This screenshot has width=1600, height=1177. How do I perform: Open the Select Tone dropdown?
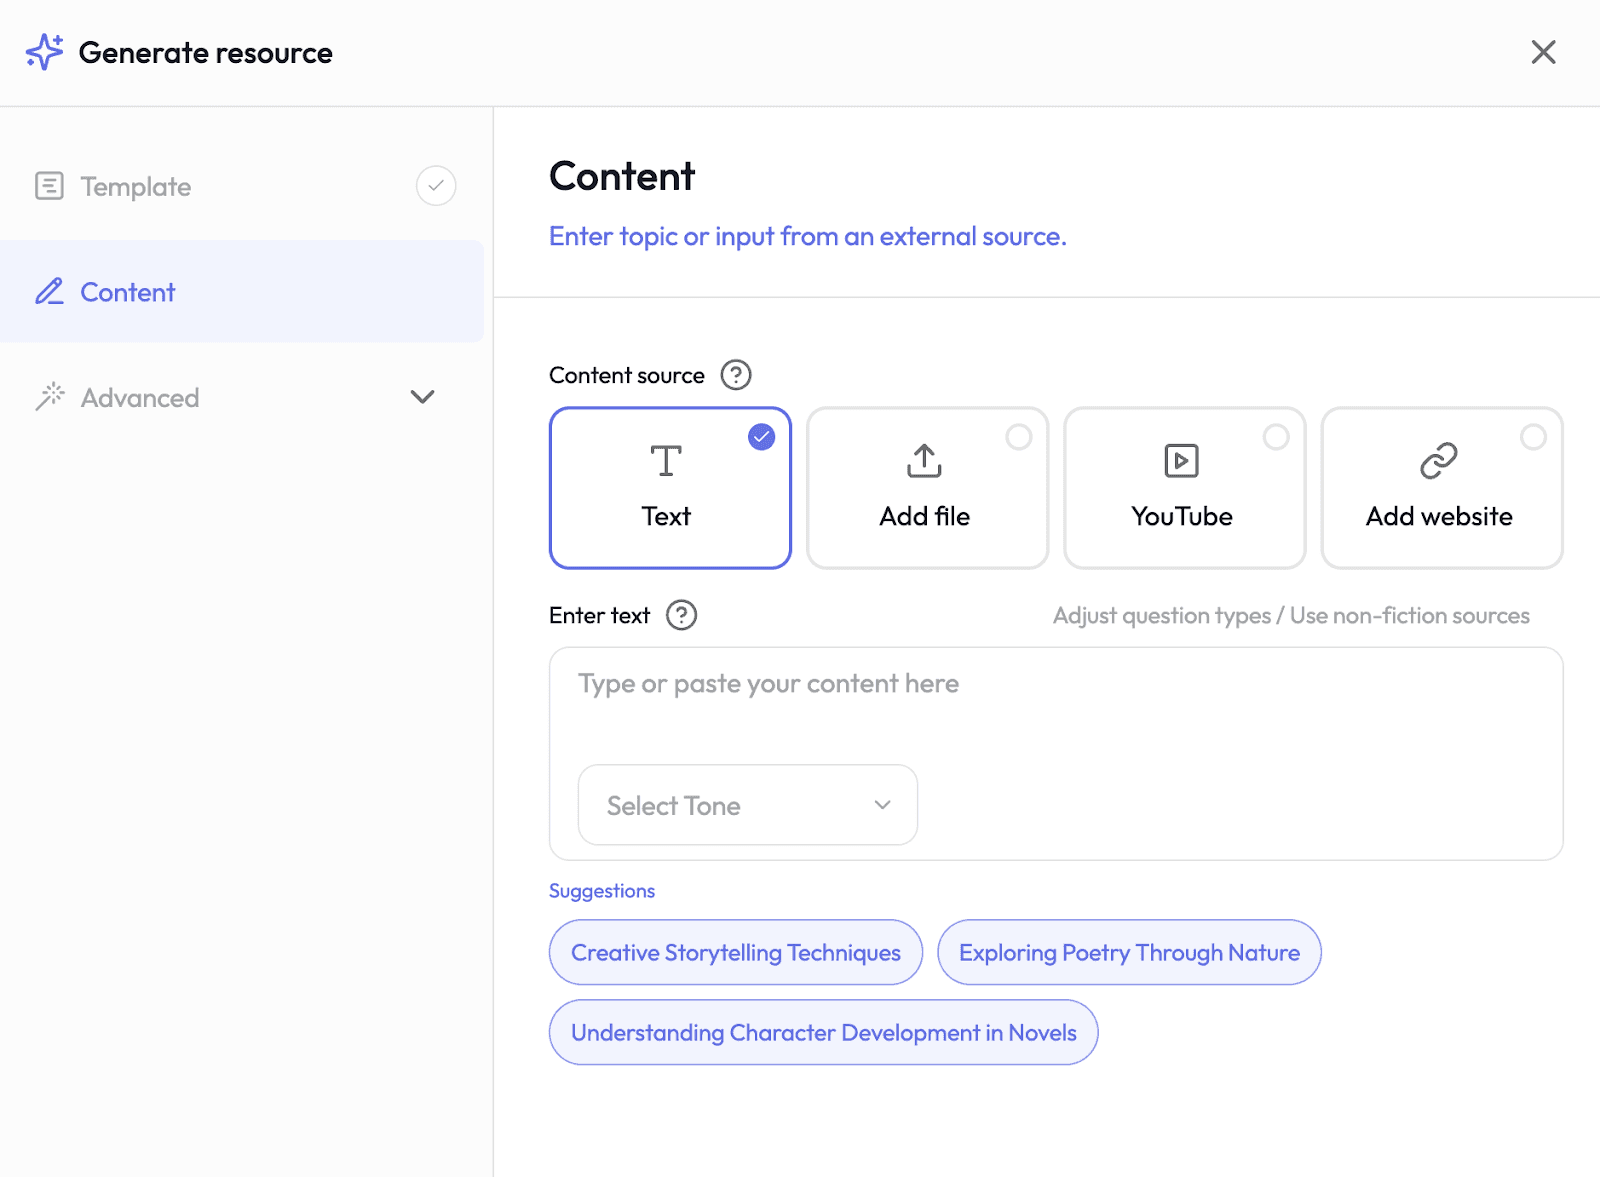pos(748,805)
